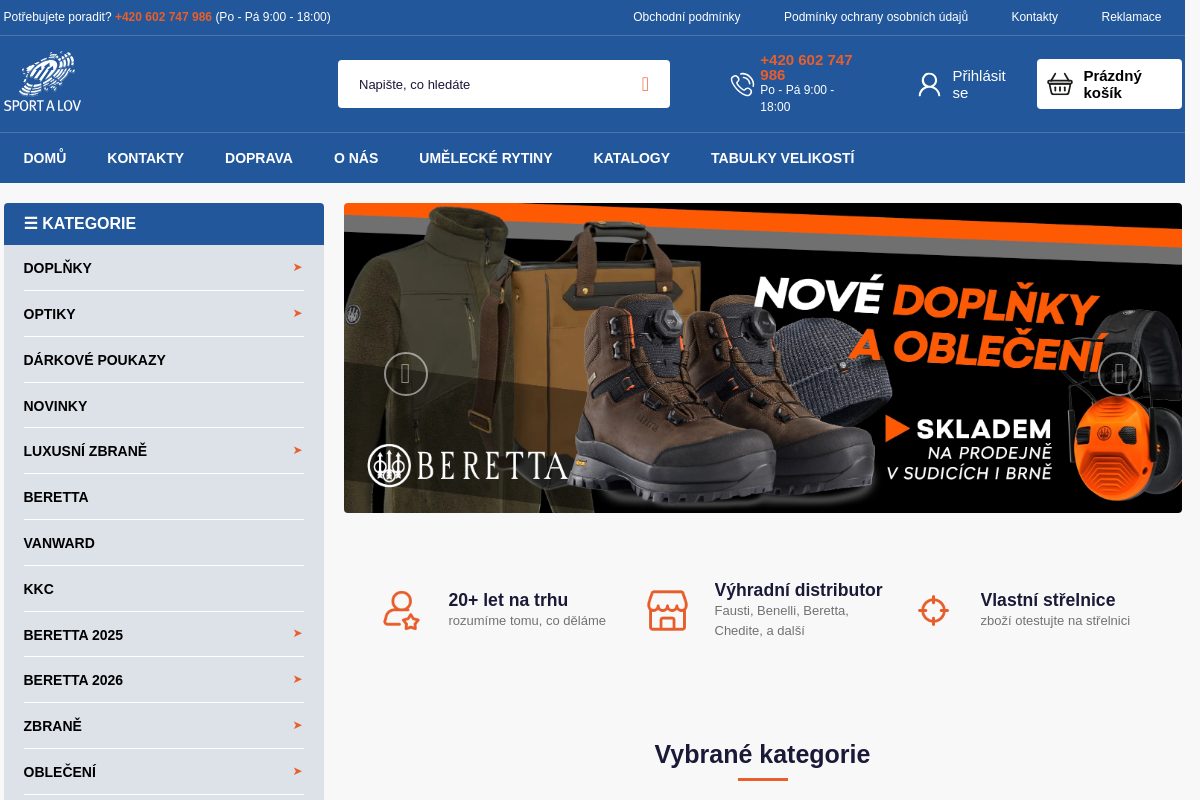This screenshot has width=1200, height=800.
Task: Click the Sport a Lov logo
Action: [x=42, y=83]
